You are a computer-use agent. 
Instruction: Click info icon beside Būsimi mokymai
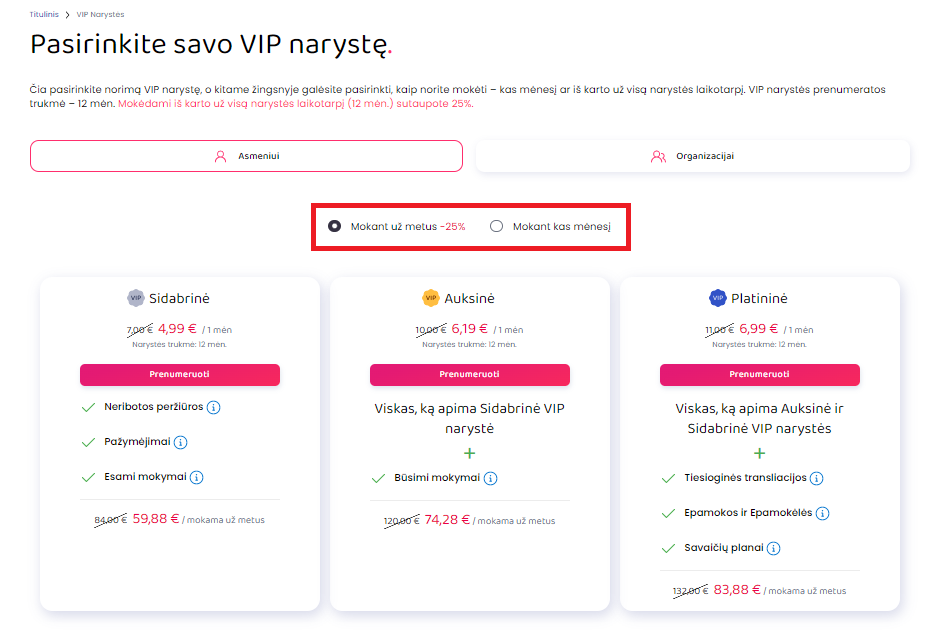pyautogui.click(x=490, y=478)
